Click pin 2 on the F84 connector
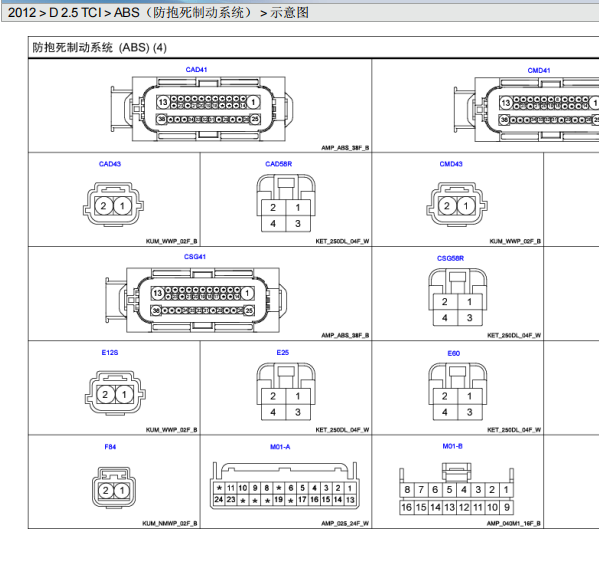Image resolution: width=599 pixels, height=566 pixels. click(x=106, y=490)
